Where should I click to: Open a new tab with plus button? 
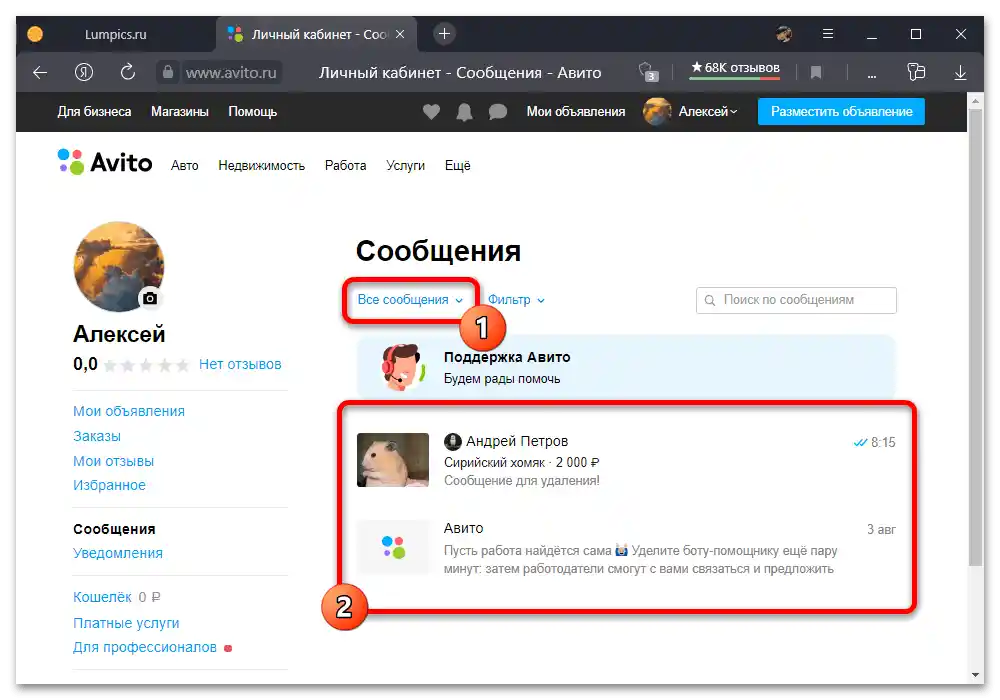[x=445, y=34]
